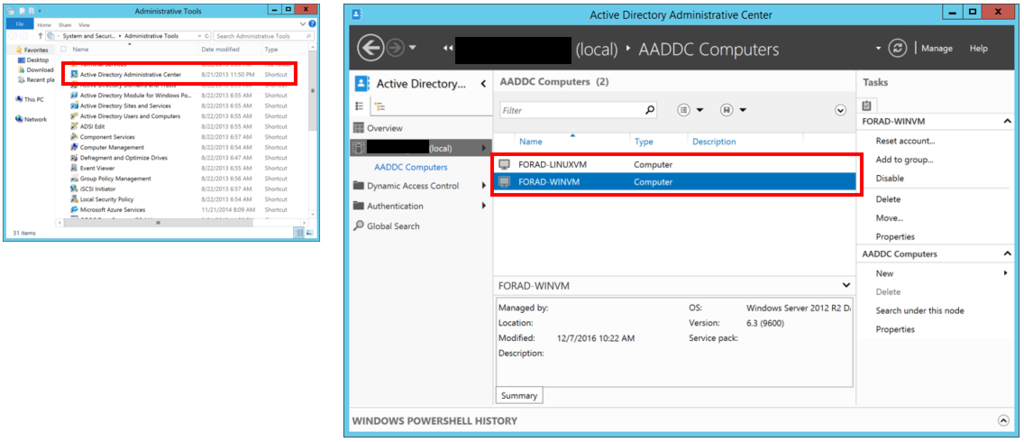The height and width of the screenshot is (442, 1024).
Task: Open Properties under FORAD-WINVM tasks
Action: click(895, 236)
